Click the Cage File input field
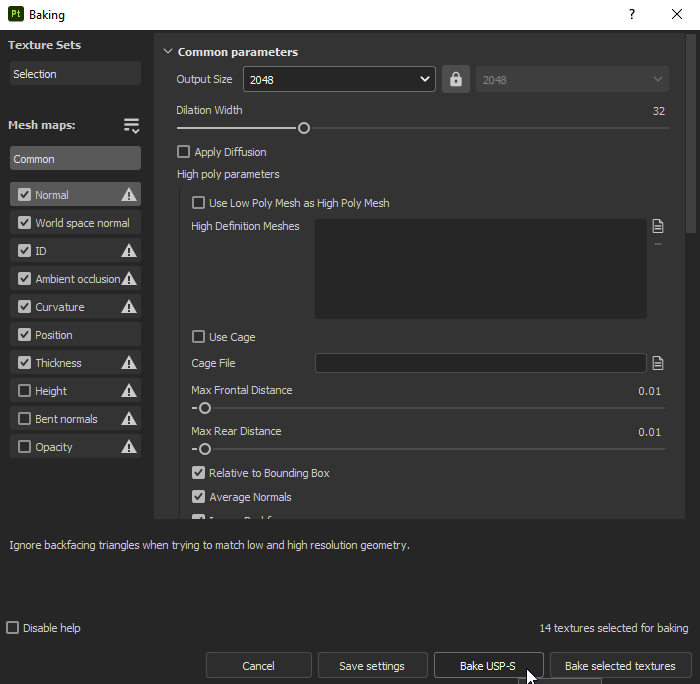This screenshot has height=684, width=700. point(480,363)
